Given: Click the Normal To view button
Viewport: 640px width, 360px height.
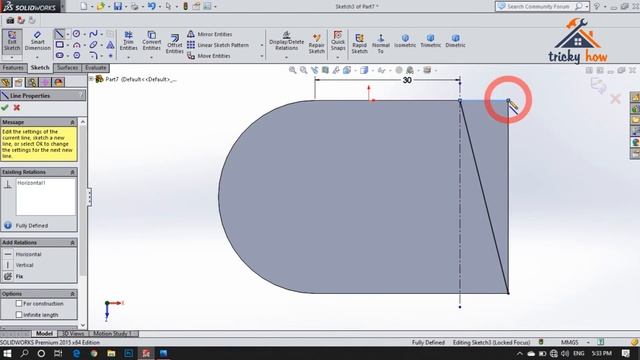Looking at the screenshot, I should (x=380, y=44).
